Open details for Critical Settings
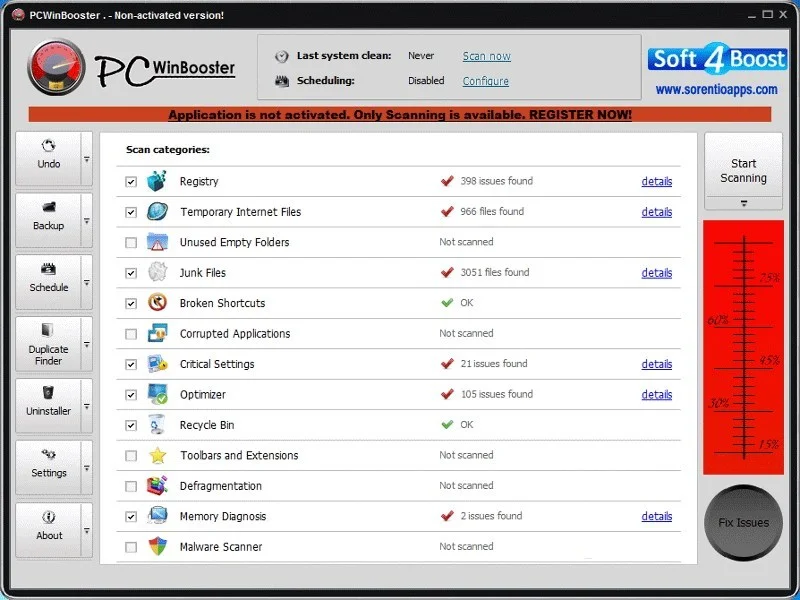800x600 pixels. click(657, 364)
